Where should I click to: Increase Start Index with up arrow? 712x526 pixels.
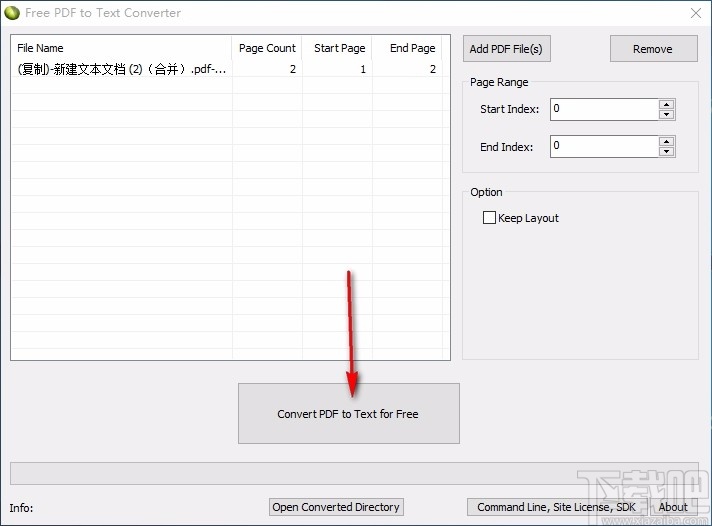point(667,104)
